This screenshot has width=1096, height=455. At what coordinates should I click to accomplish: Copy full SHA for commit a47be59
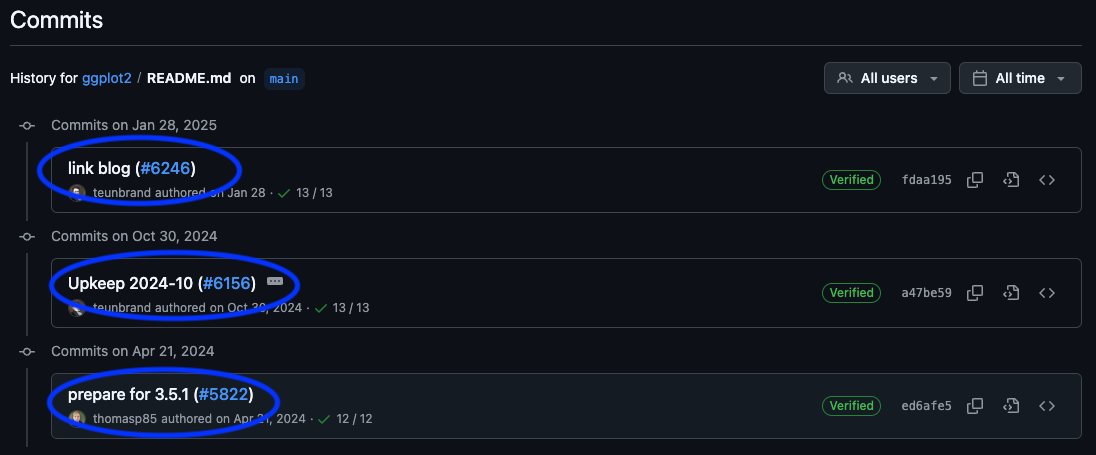point(975,293)
